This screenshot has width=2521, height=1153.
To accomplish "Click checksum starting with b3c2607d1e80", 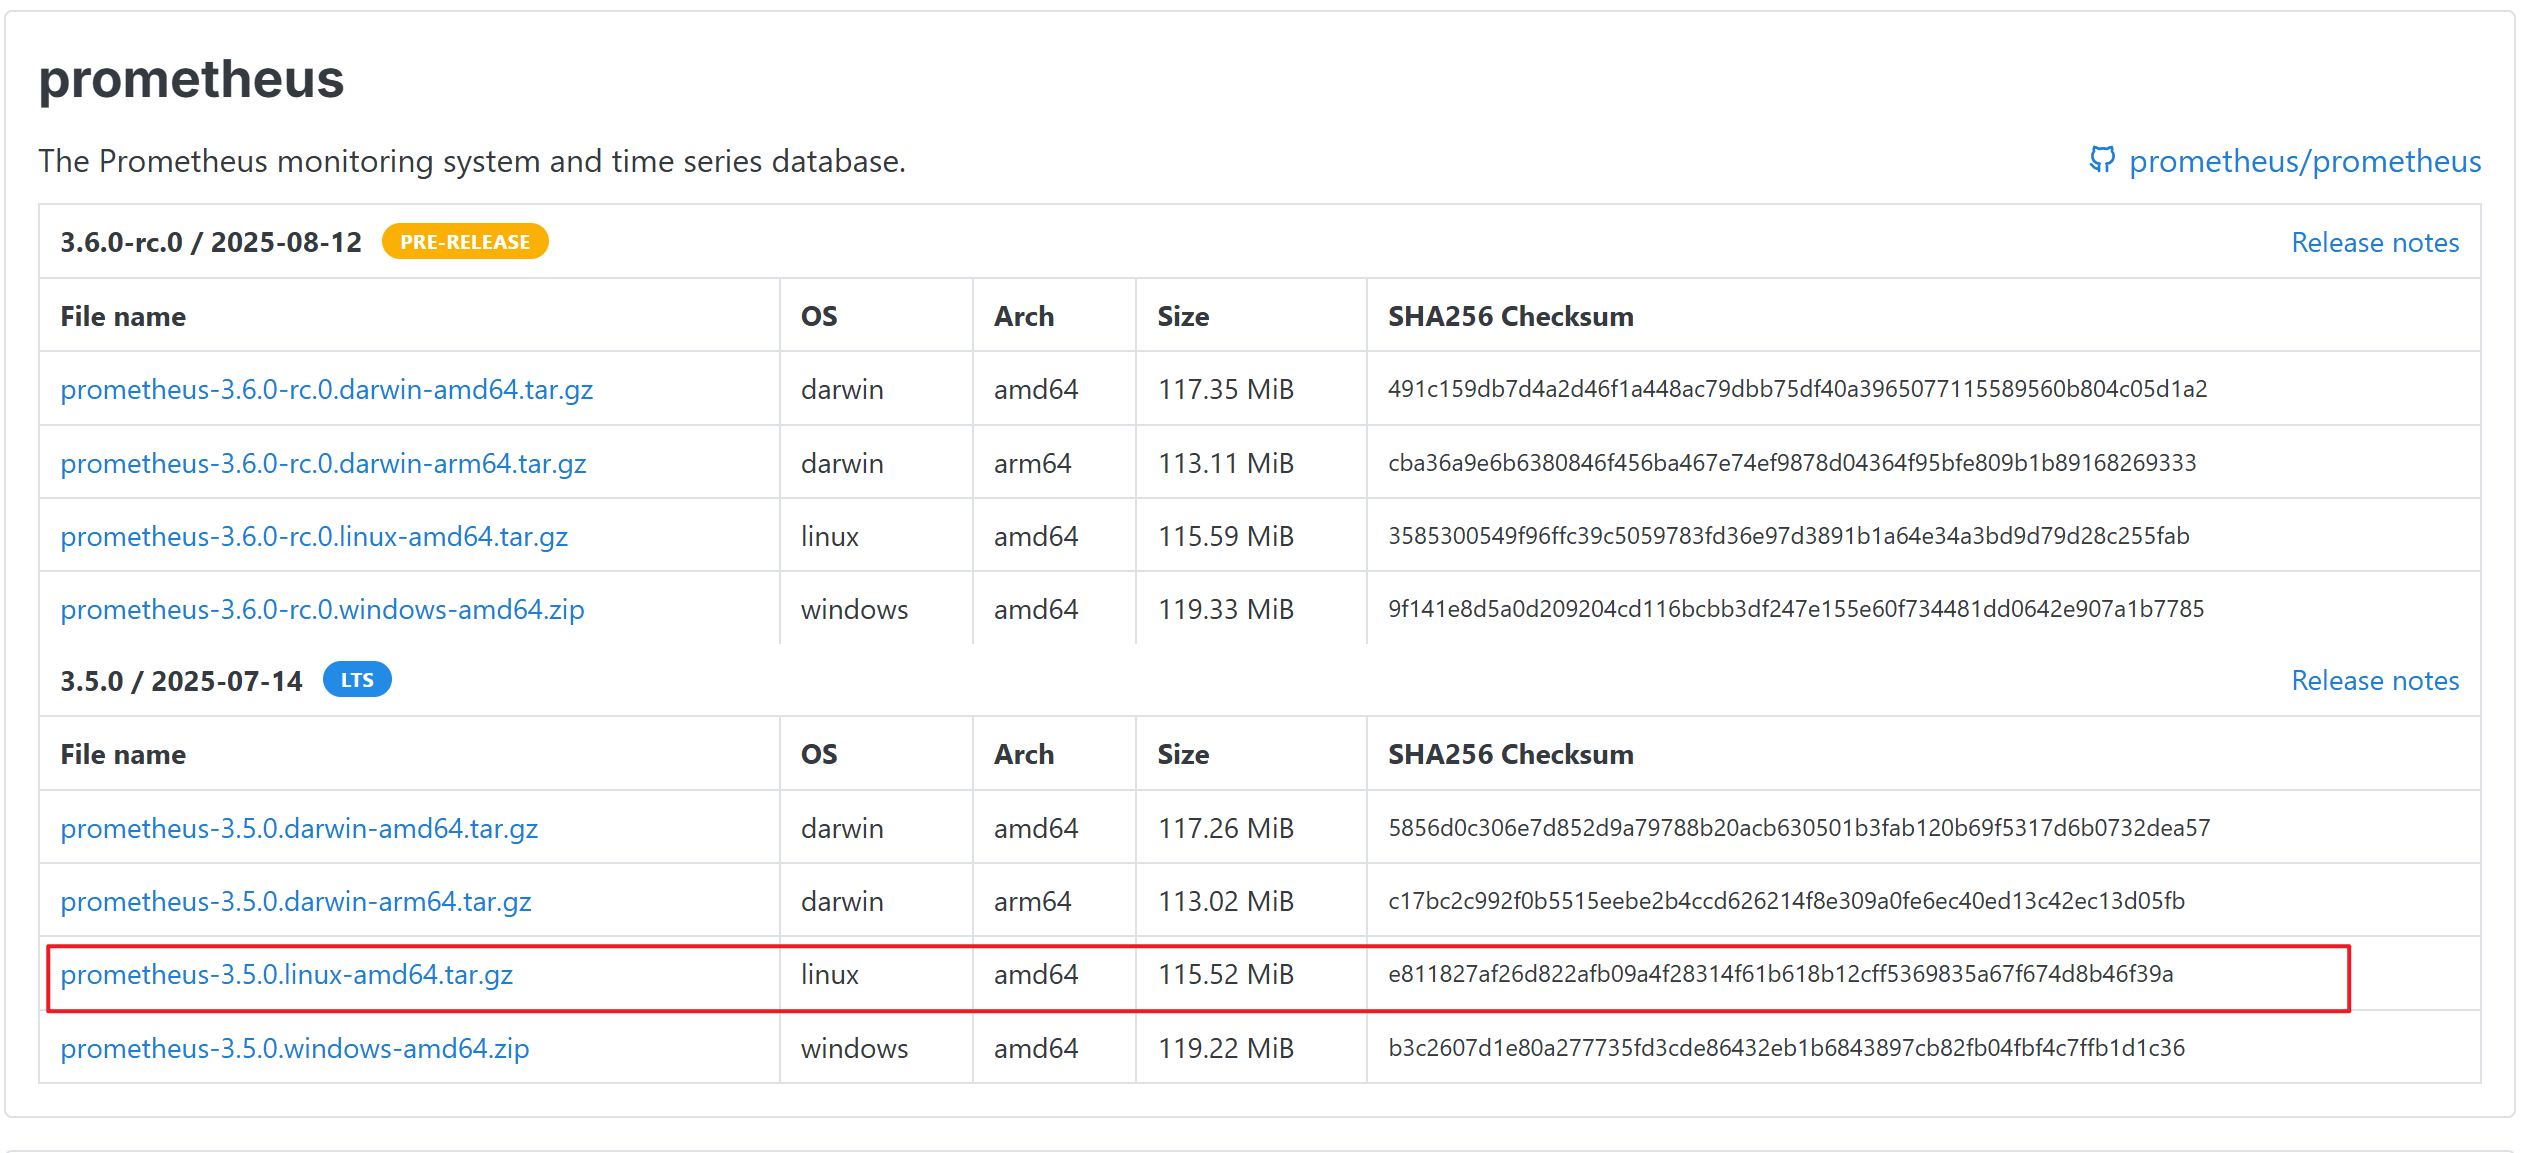I will click(x=1786, y=1048).
